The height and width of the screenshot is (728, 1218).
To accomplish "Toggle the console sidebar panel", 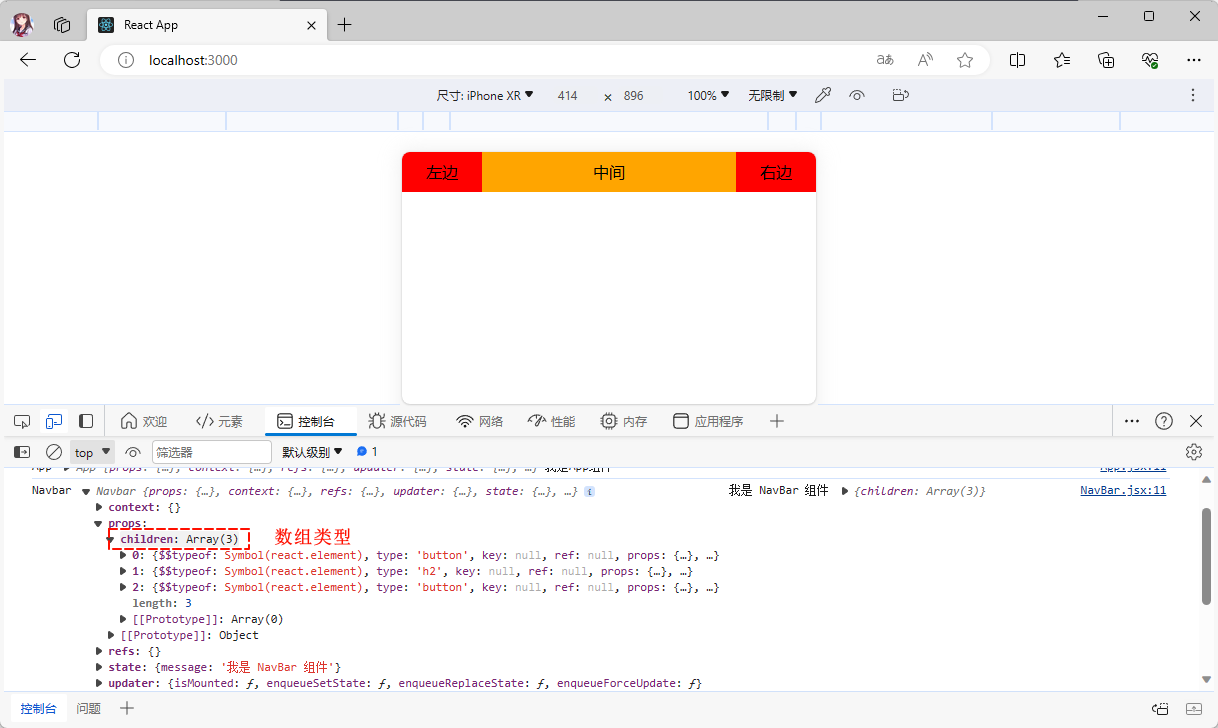I will click(22, 452).
